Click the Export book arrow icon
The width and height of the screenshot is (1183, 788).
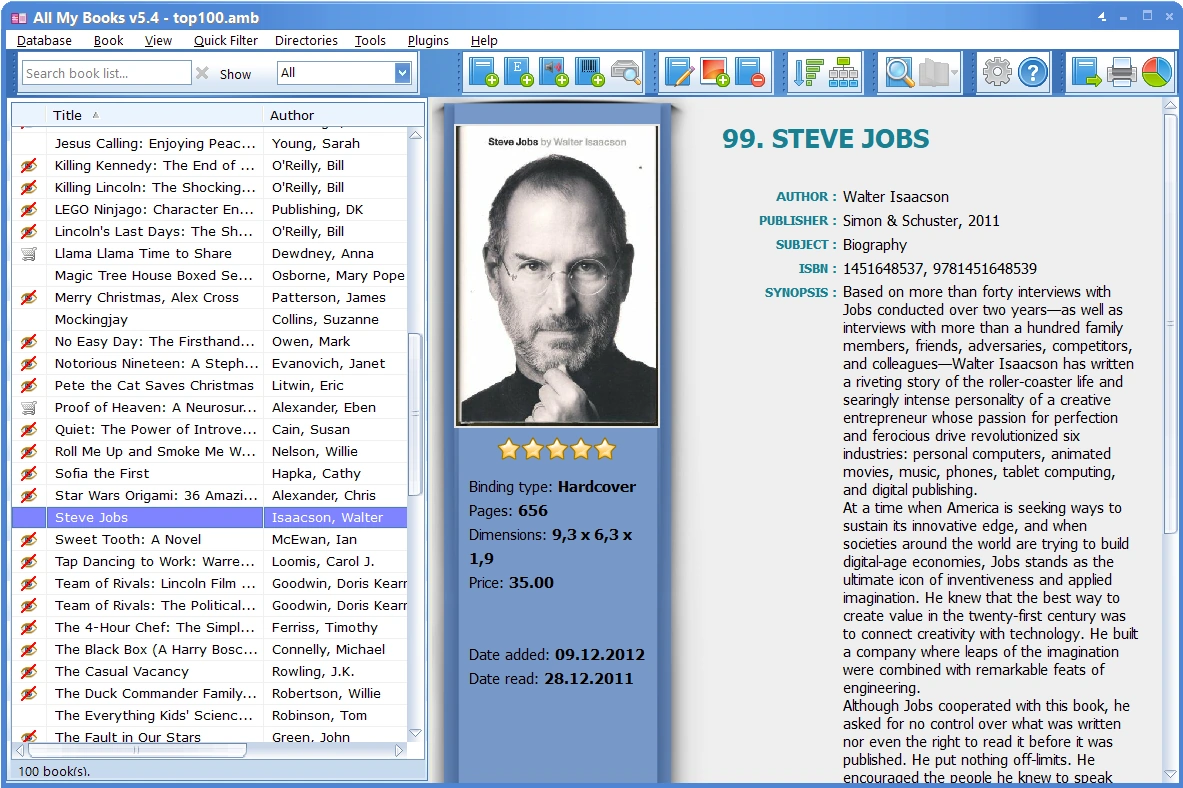tap(1086, 72)
